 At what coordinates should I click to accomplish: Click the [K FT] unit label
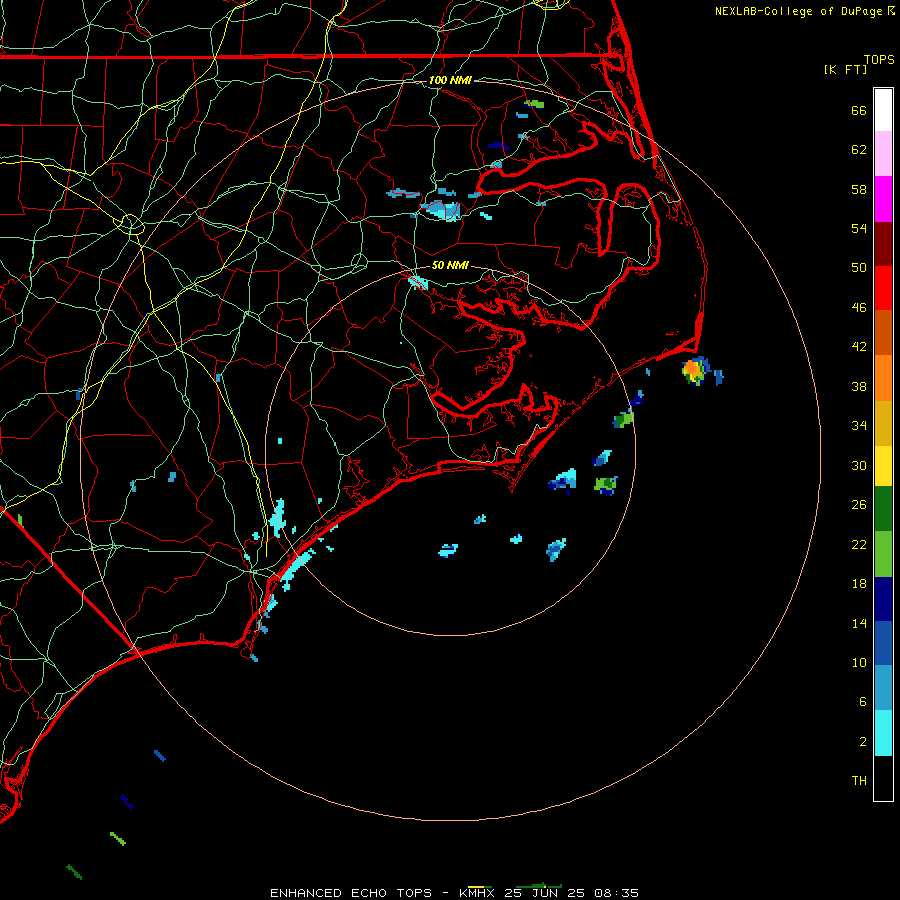[x=845, y=69]
